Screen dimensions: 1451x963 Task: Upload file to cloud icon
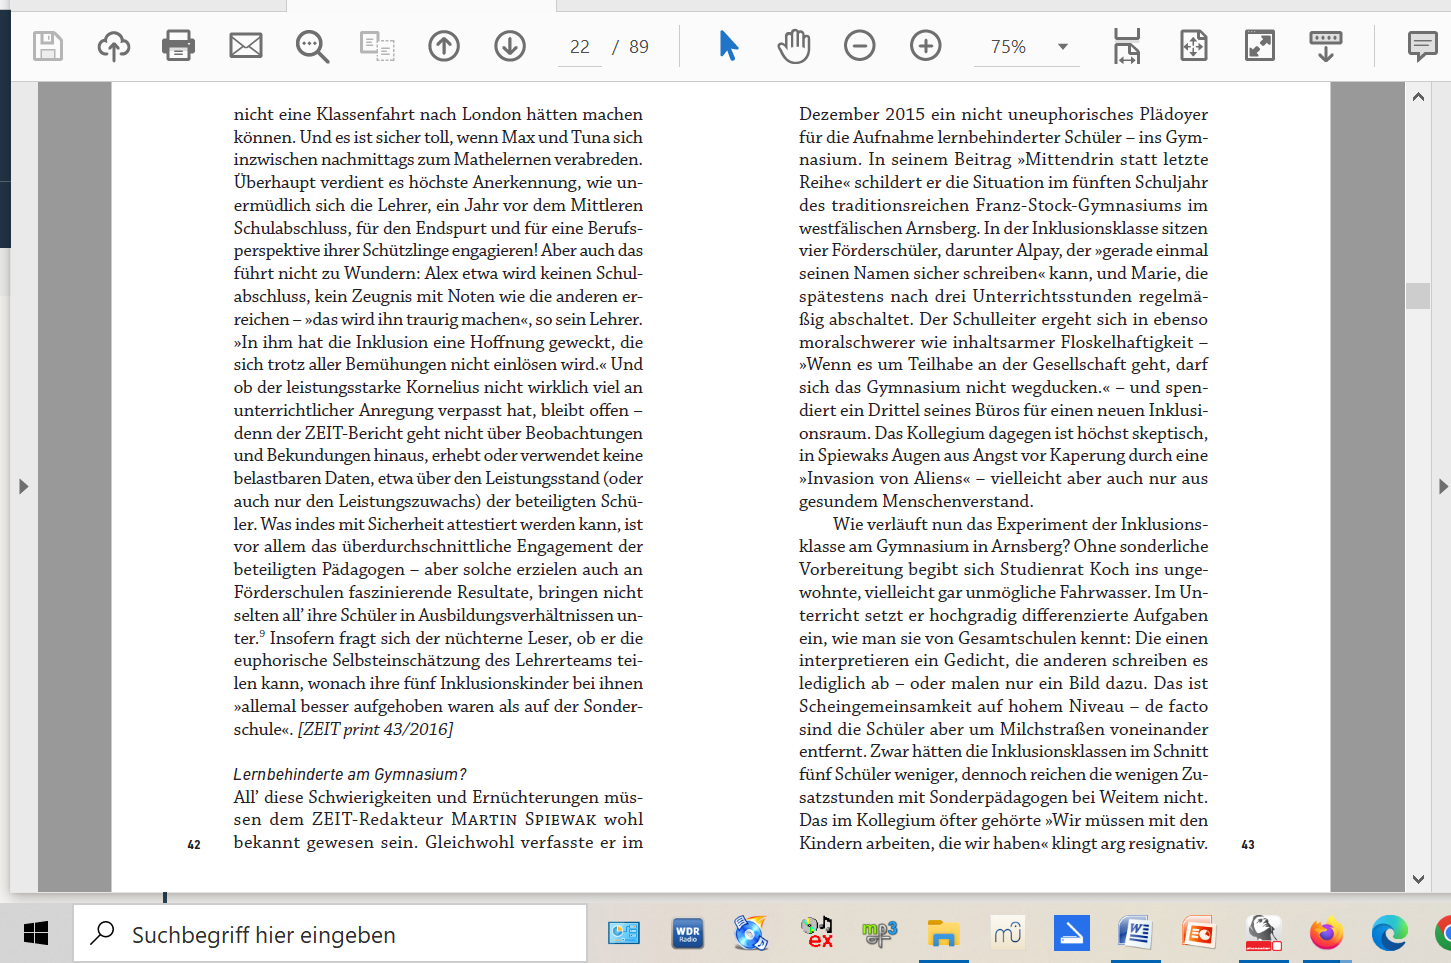[113, 46]
